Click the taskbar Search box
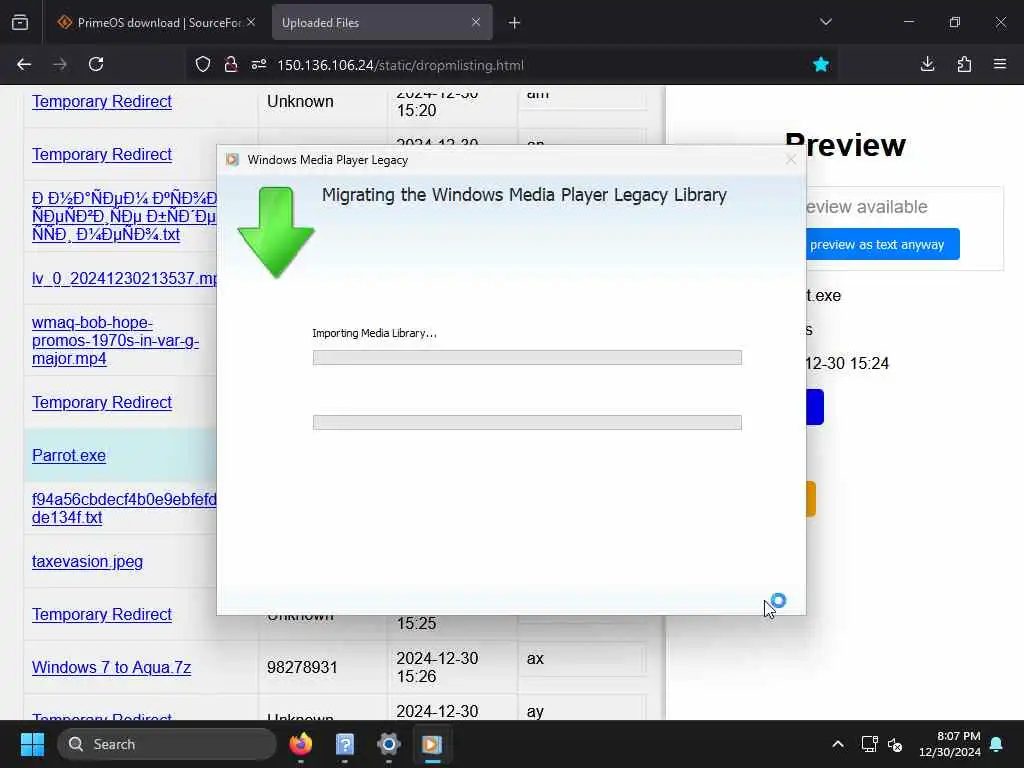 [x=167, y=744]
